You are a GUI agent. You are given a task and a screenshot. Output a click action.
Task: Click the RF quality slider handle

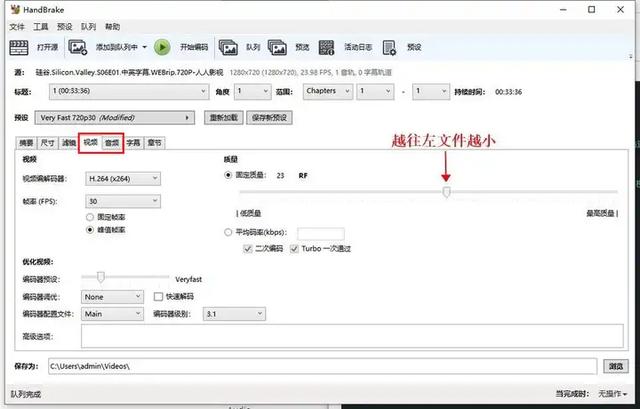click(446, 191)
